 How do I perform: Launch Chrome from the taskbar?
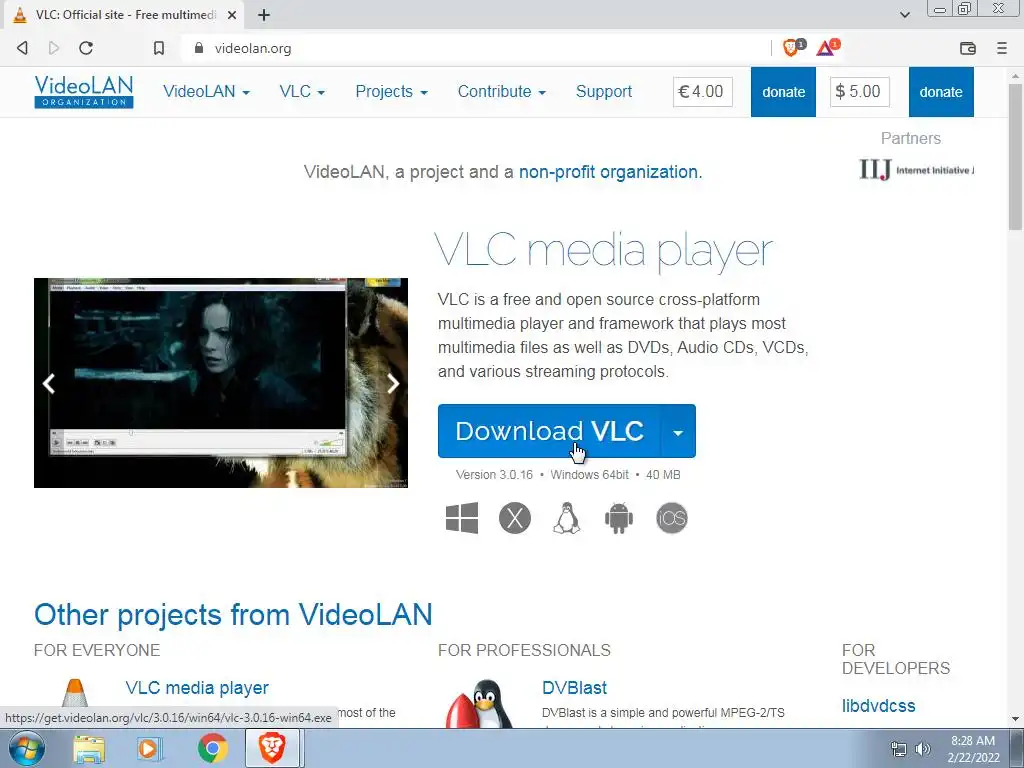pos(212,748)
